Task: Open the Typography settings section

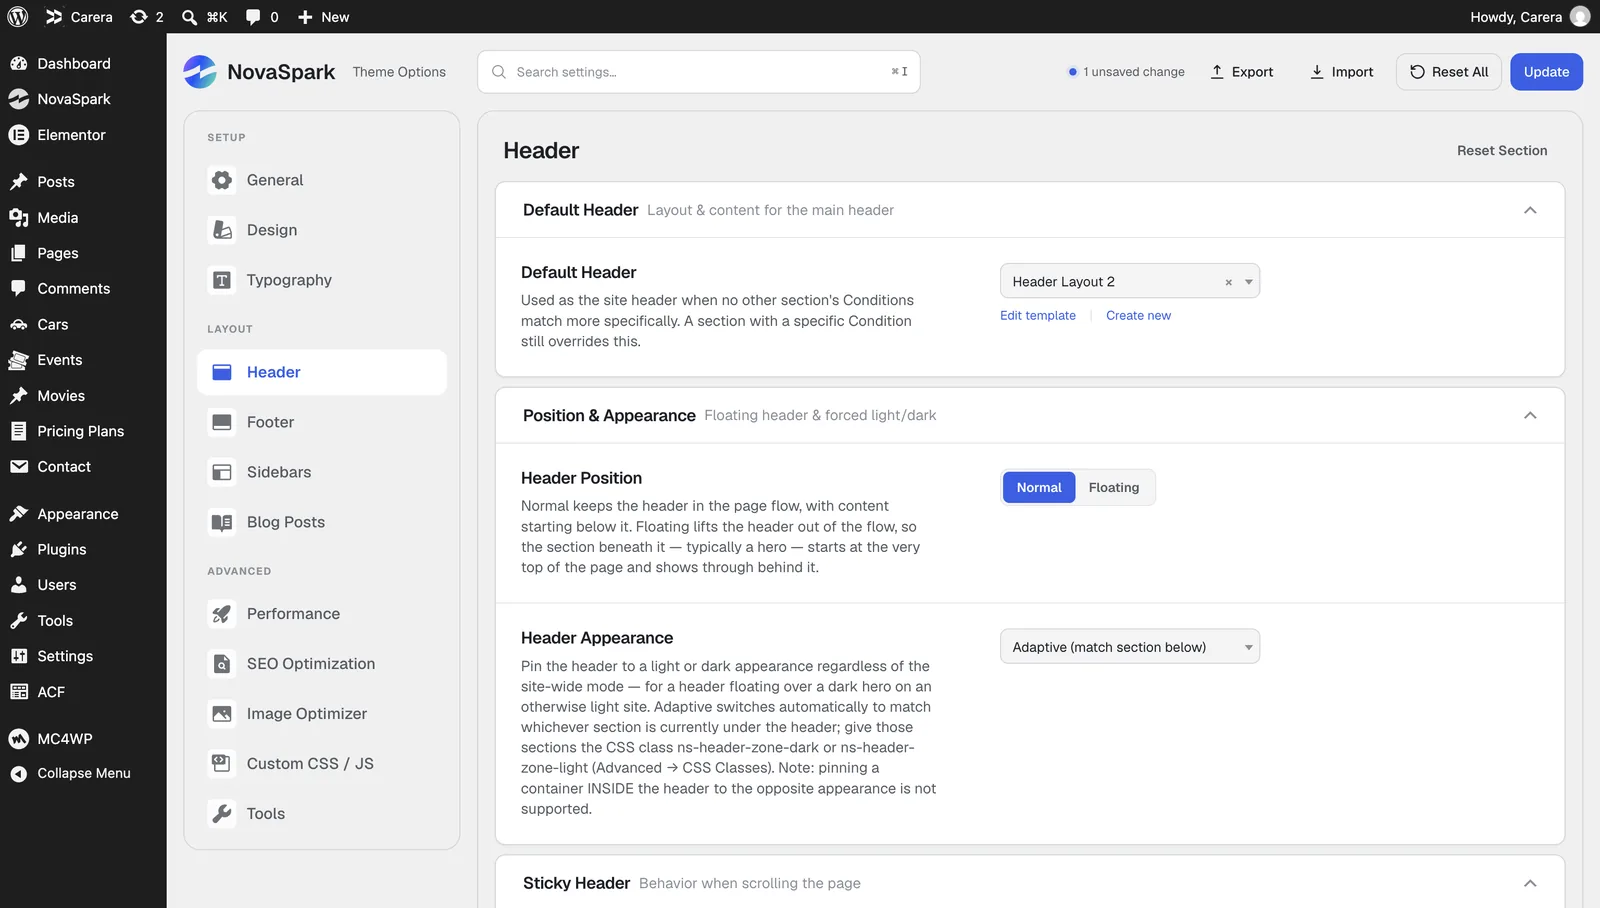Action: (322, 280)
